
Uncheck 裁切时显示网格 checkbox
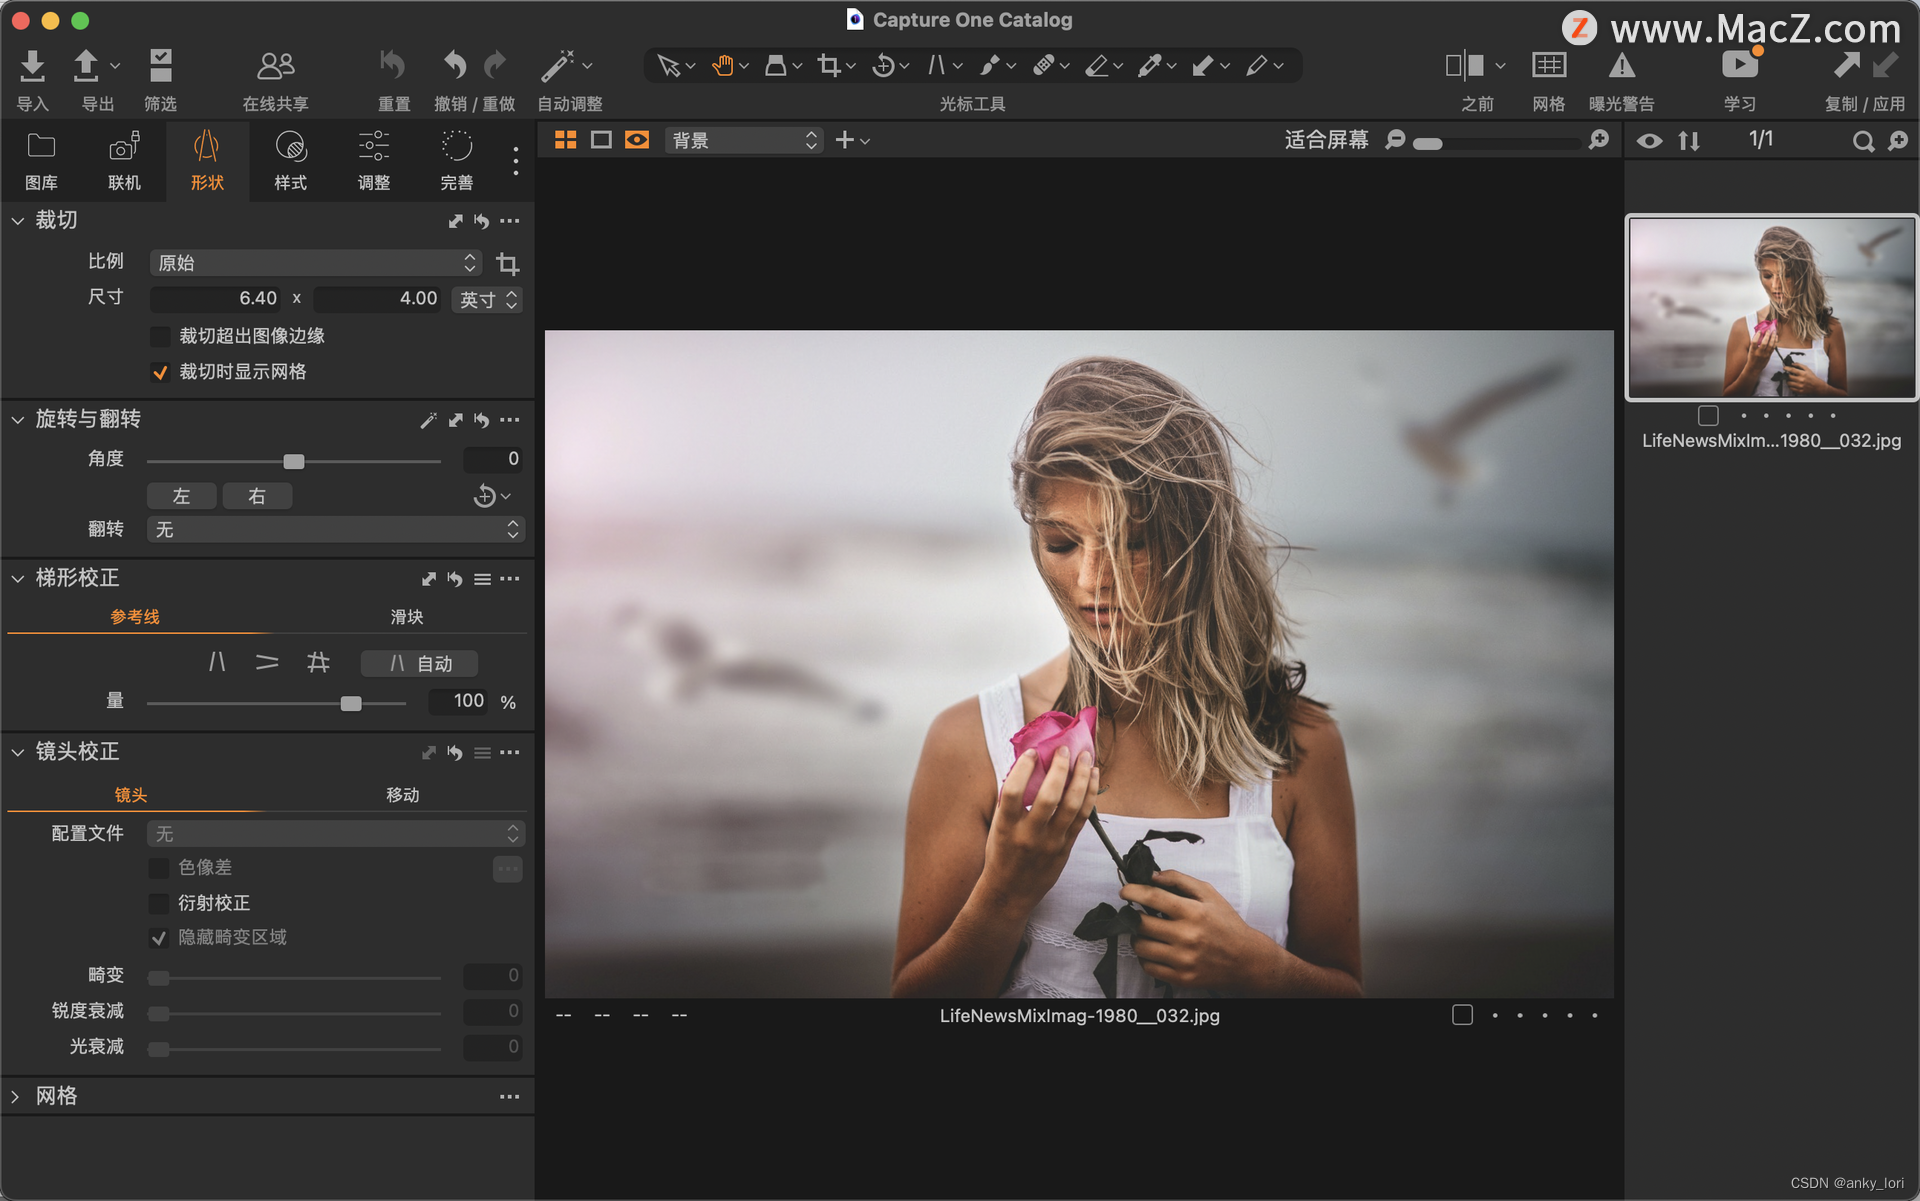160,372
